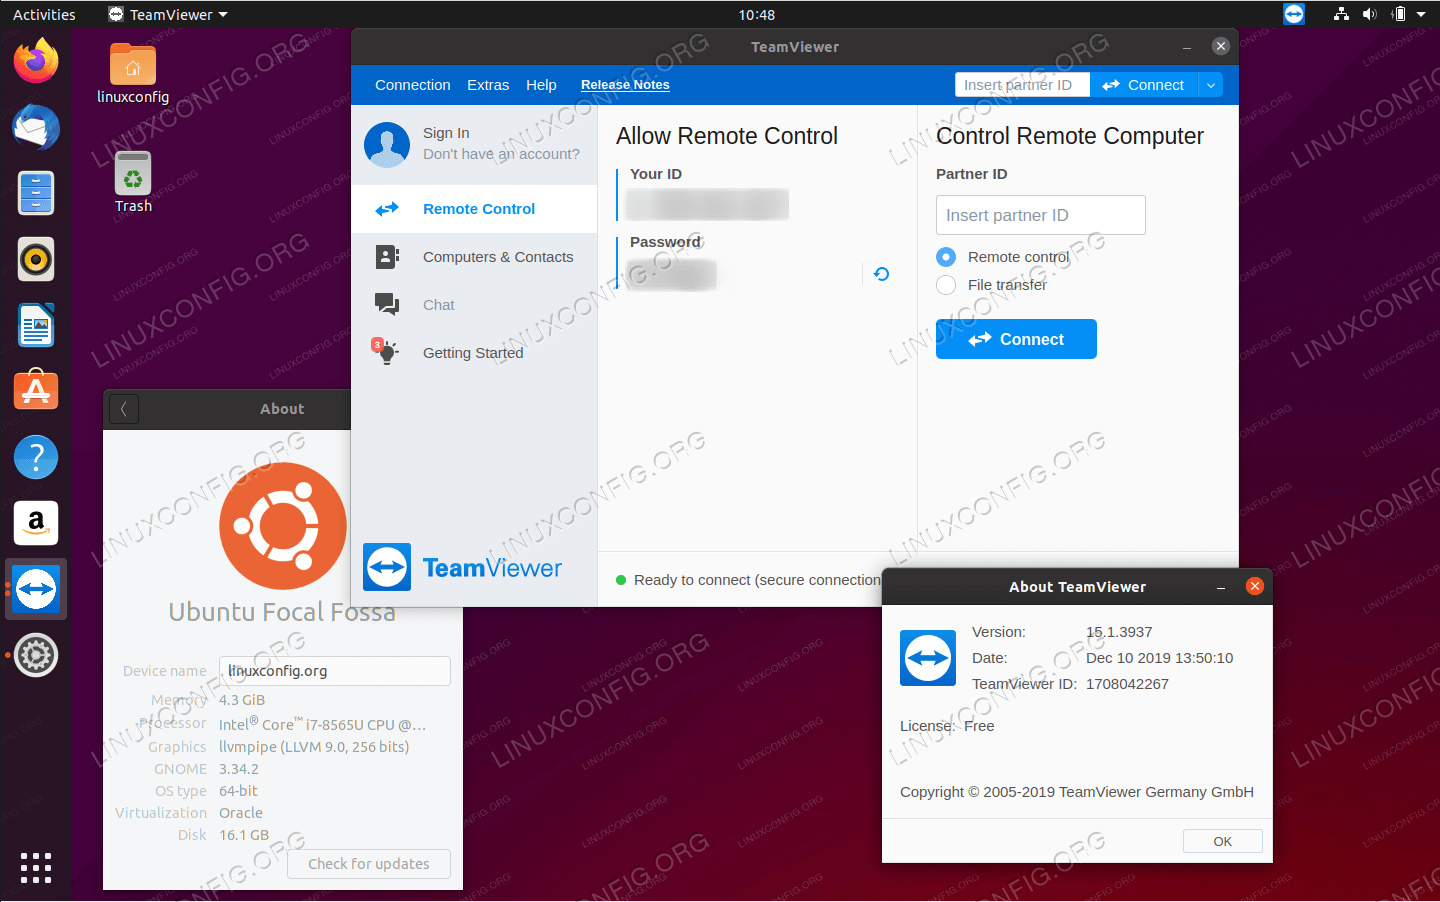Show the applications grid
The height and width of the screenshot is (902, 1440).
click(36, 867)
